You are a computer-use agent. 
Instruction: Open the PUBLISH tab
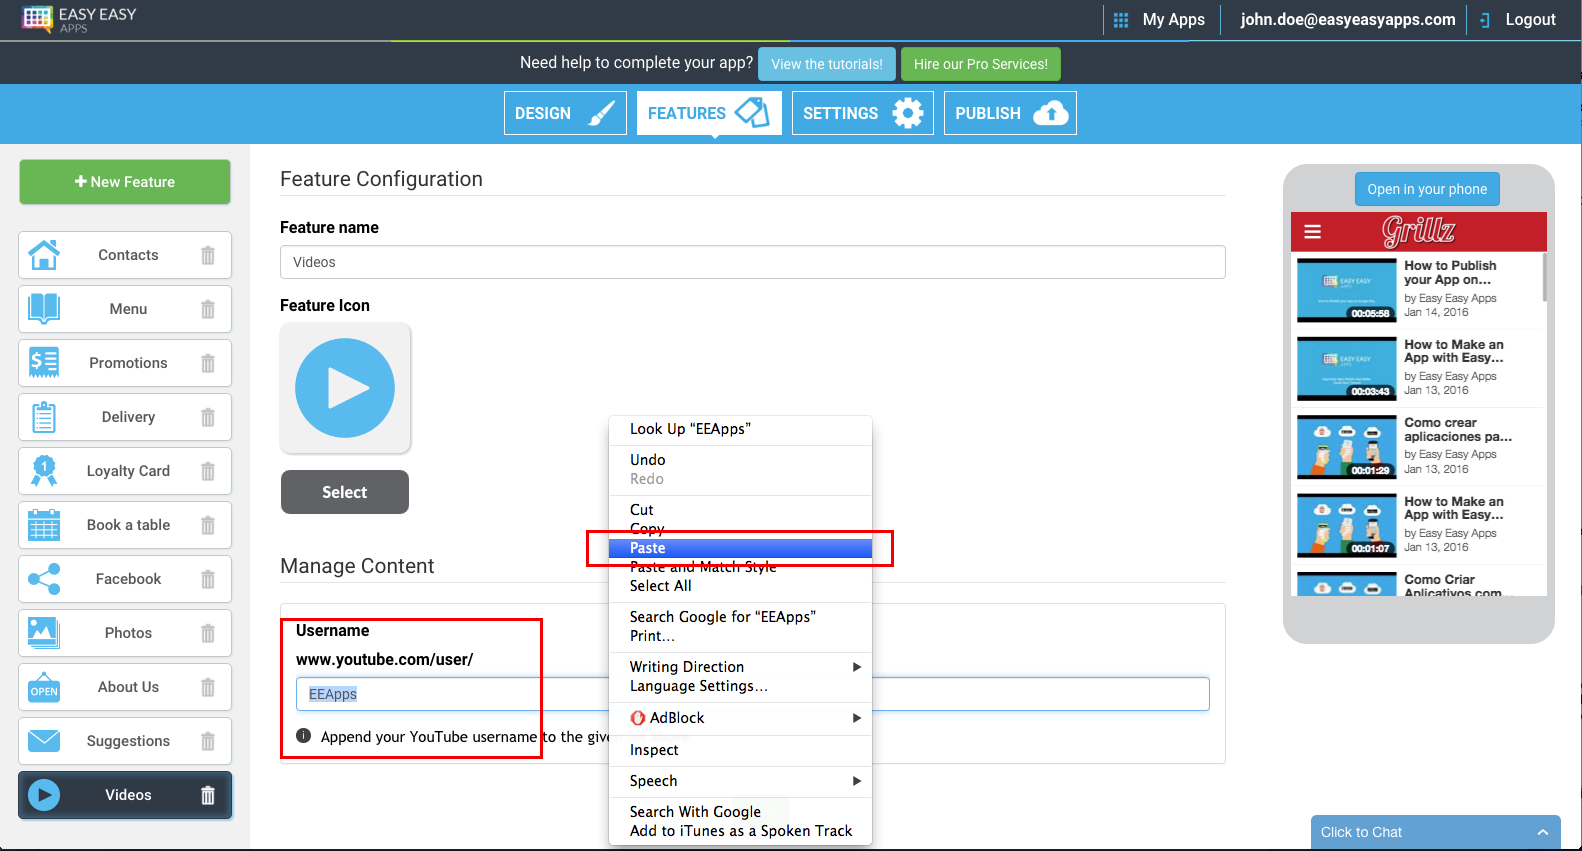pos(1010,113)
